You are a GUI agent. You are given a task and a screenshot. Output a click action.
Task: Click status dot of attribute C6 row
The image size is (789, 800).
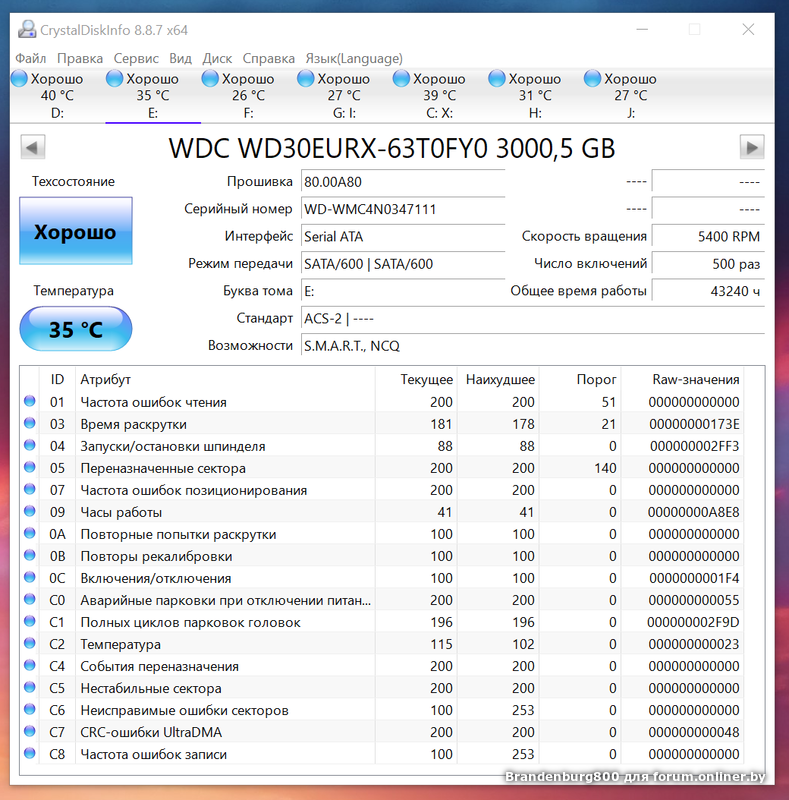30,709
